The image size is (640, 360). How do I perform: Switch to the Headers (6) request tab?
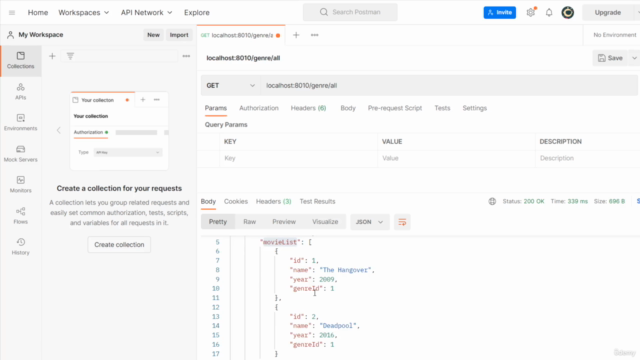(x=308, y=108)
